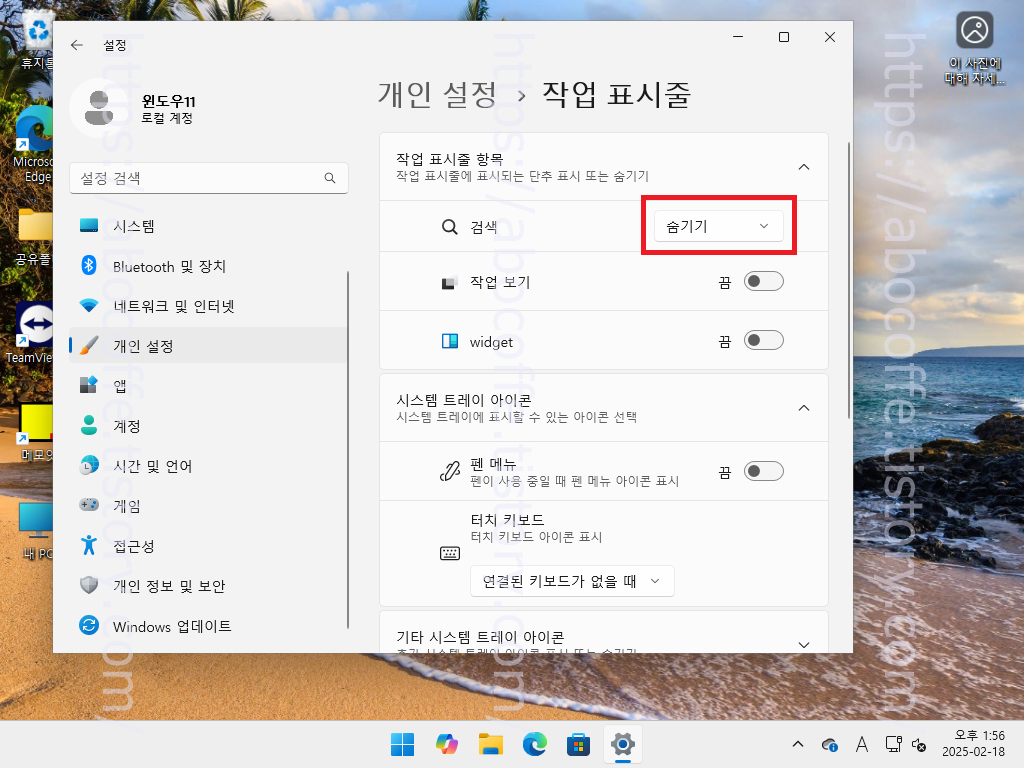Click the '개인 설정' breadcrumb link

click(437, 94)
